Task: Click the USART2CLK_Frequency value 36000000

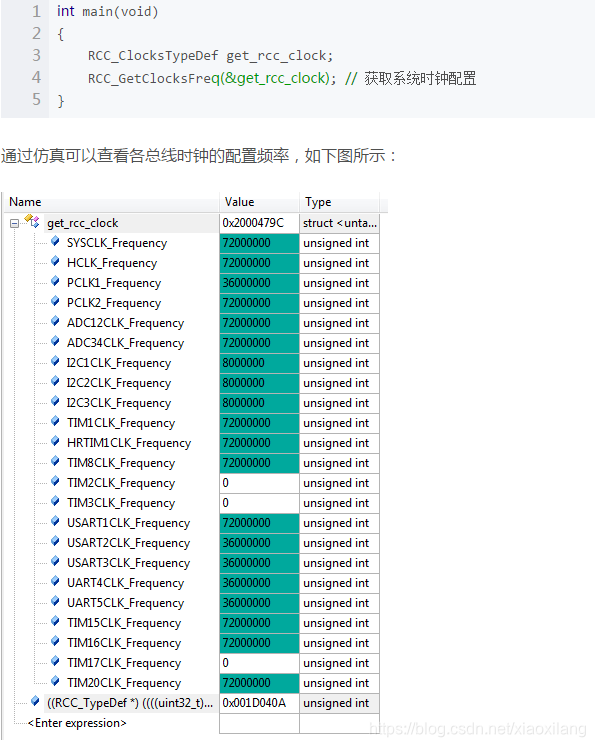Action: coord(259,543)
